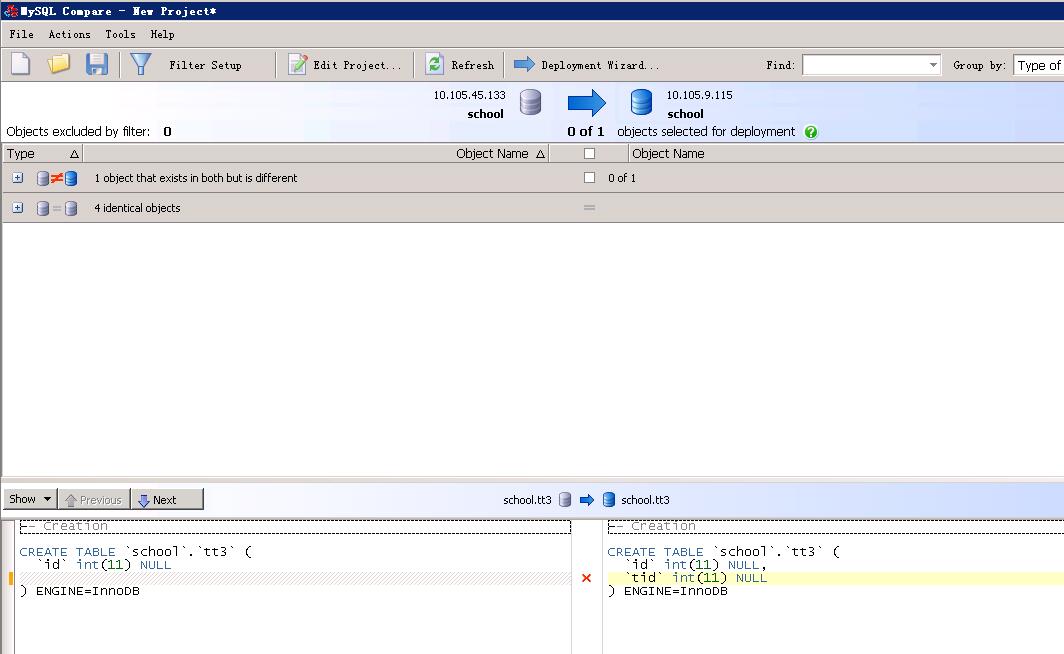
Task: Click the equals sign in identical objects row
Action: point(589,208)
